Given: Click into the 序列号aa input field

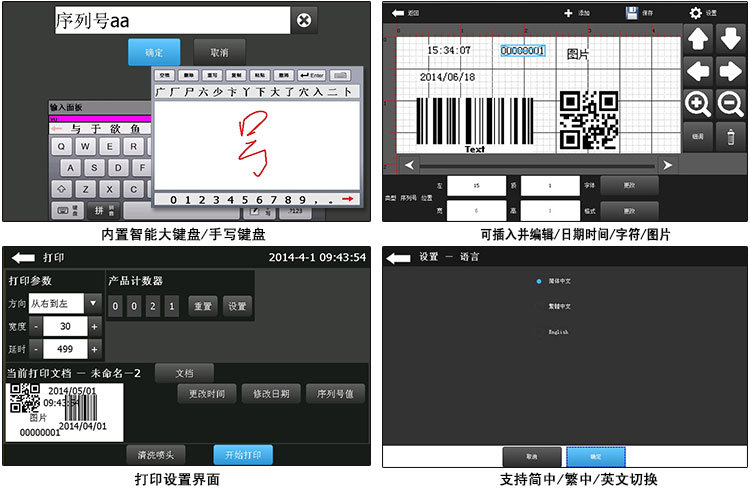Looking at the screenshot, I should click(x=172, y=20).
